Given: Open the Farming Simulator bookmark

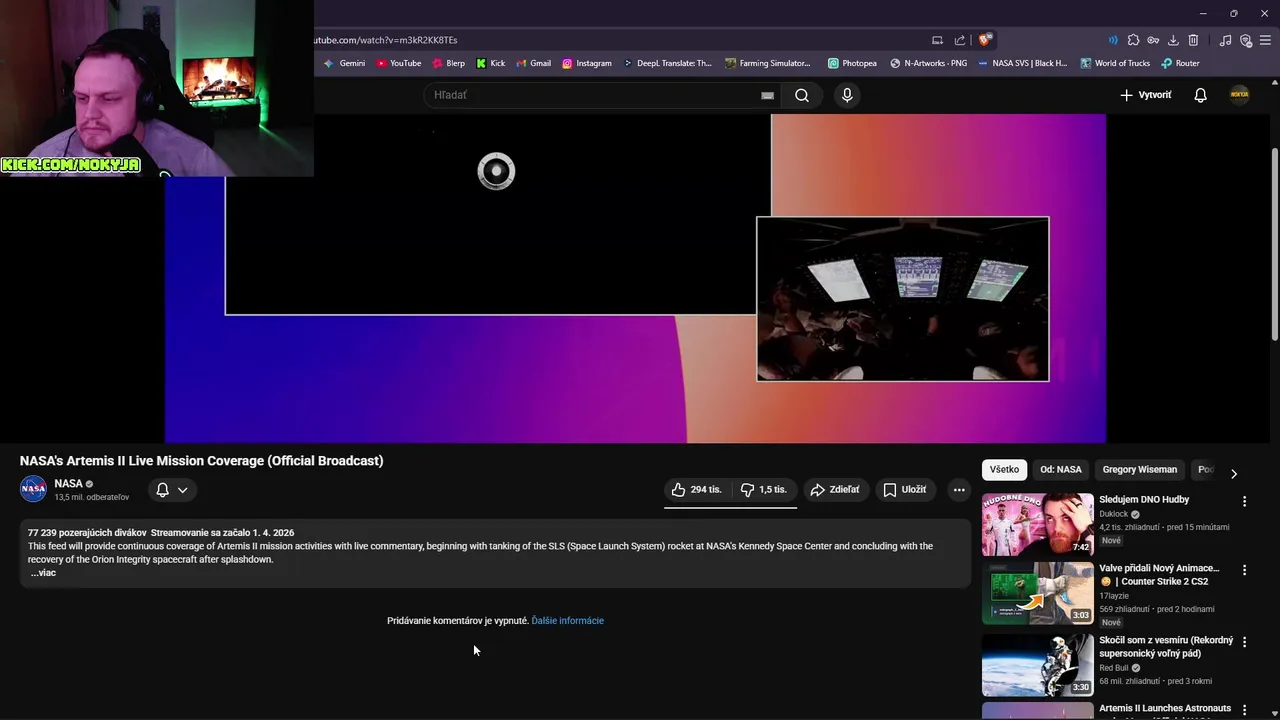Looking at the screenshot, I should click(768, 63).
